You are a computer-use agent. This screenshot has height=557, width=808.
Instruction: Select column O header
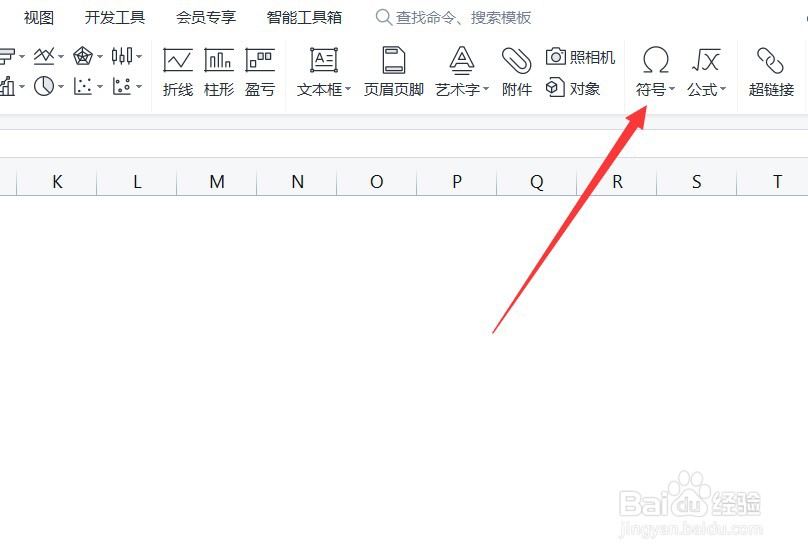tap(377, 181)
